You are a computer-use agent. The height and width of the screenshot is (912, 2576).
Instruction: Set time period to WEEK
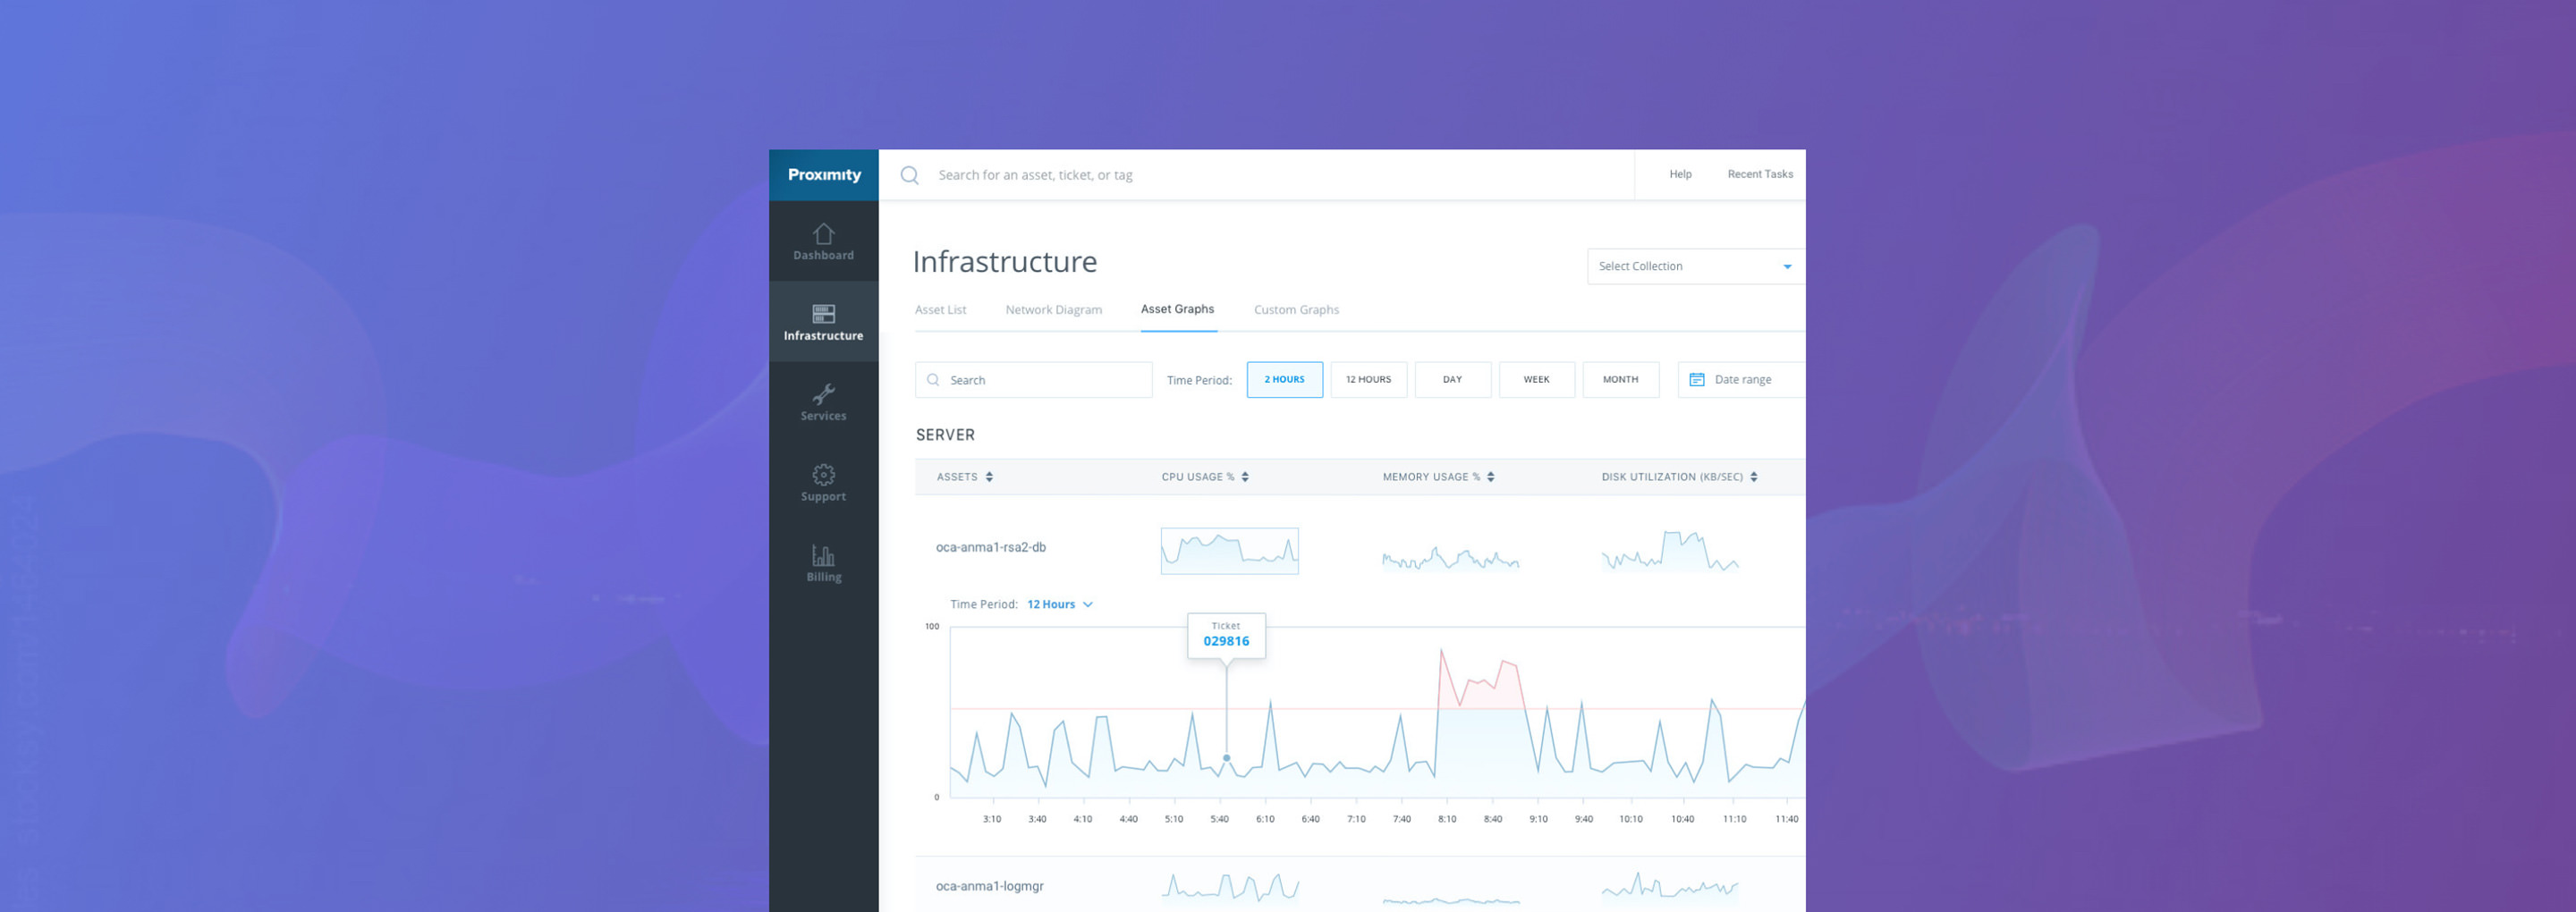tap(1536, 380)
